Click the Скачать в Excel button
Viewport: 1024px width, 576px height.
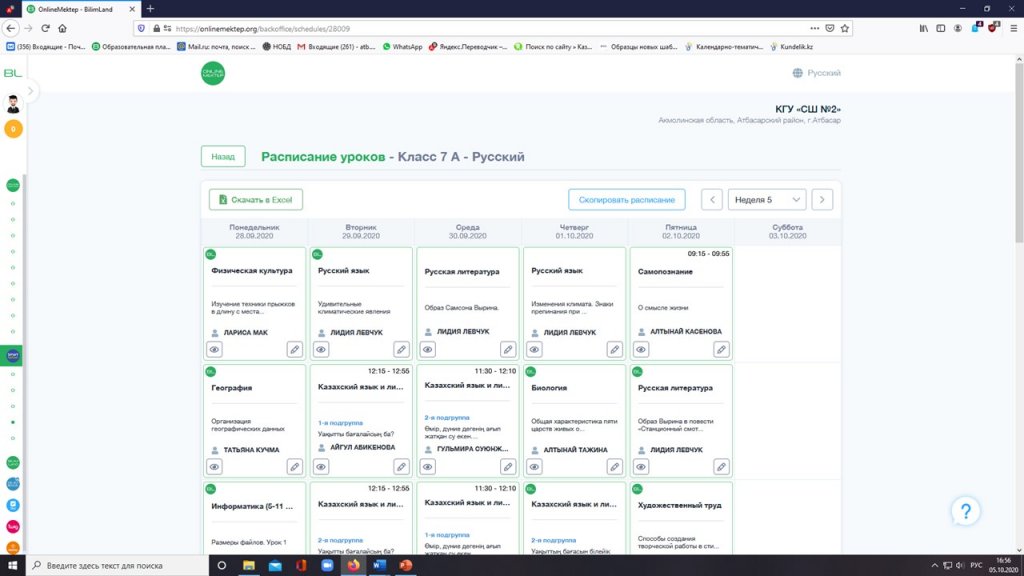click(256, 200)
